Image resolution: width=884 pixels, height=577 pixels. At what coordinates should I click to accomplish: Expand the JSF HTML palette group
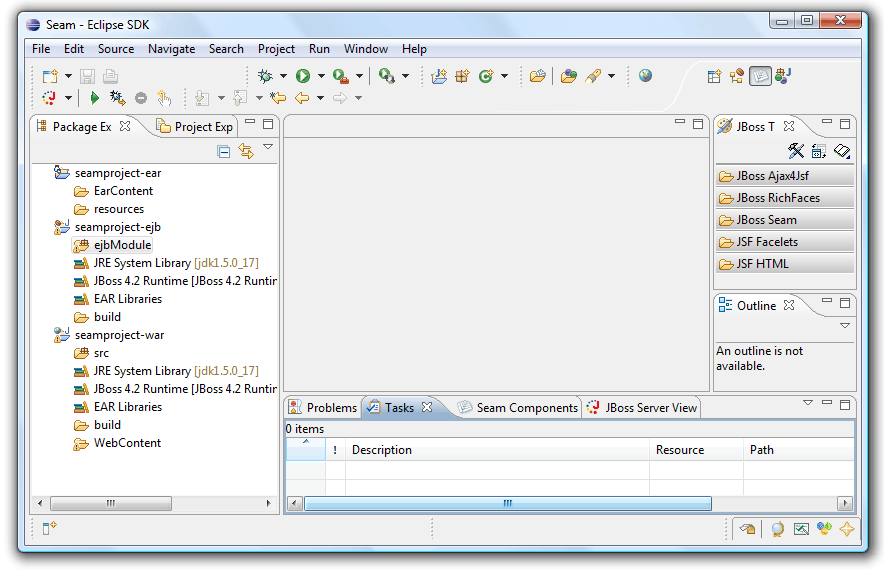click(784, 264)
